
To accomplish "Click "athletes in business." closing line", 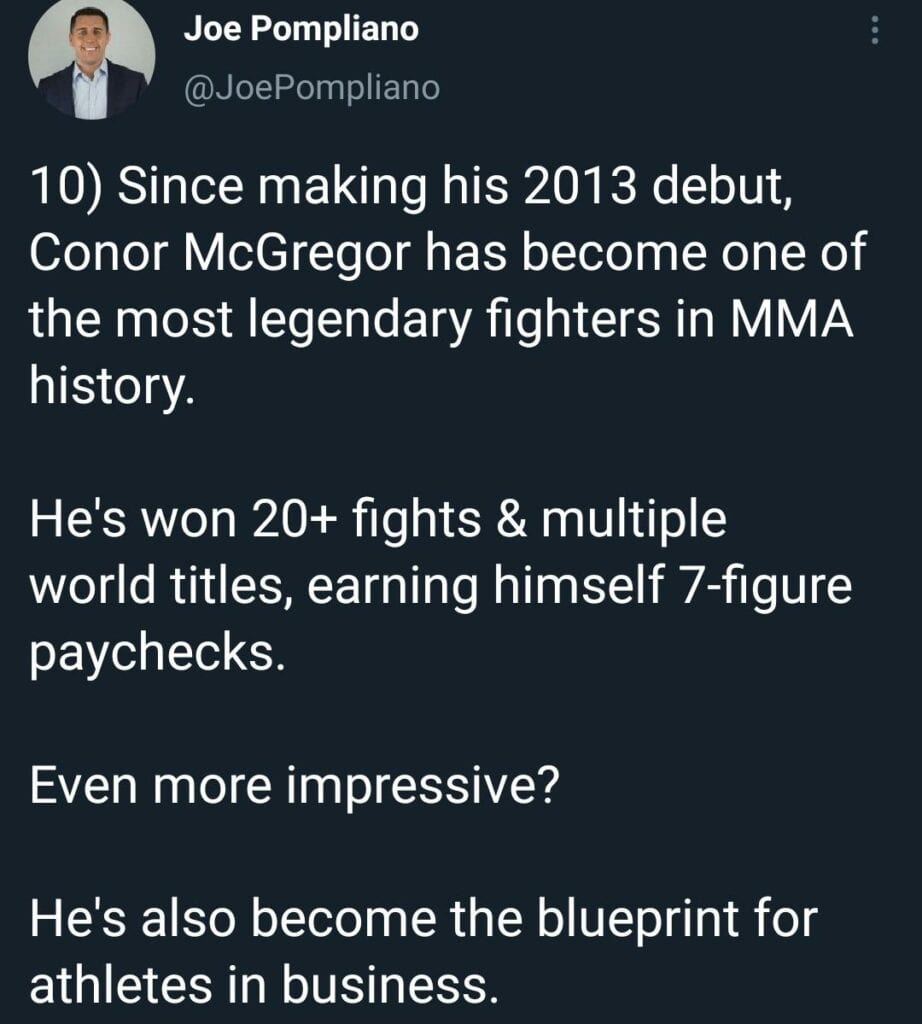I will pyautogui.click(x=264, y=985).
